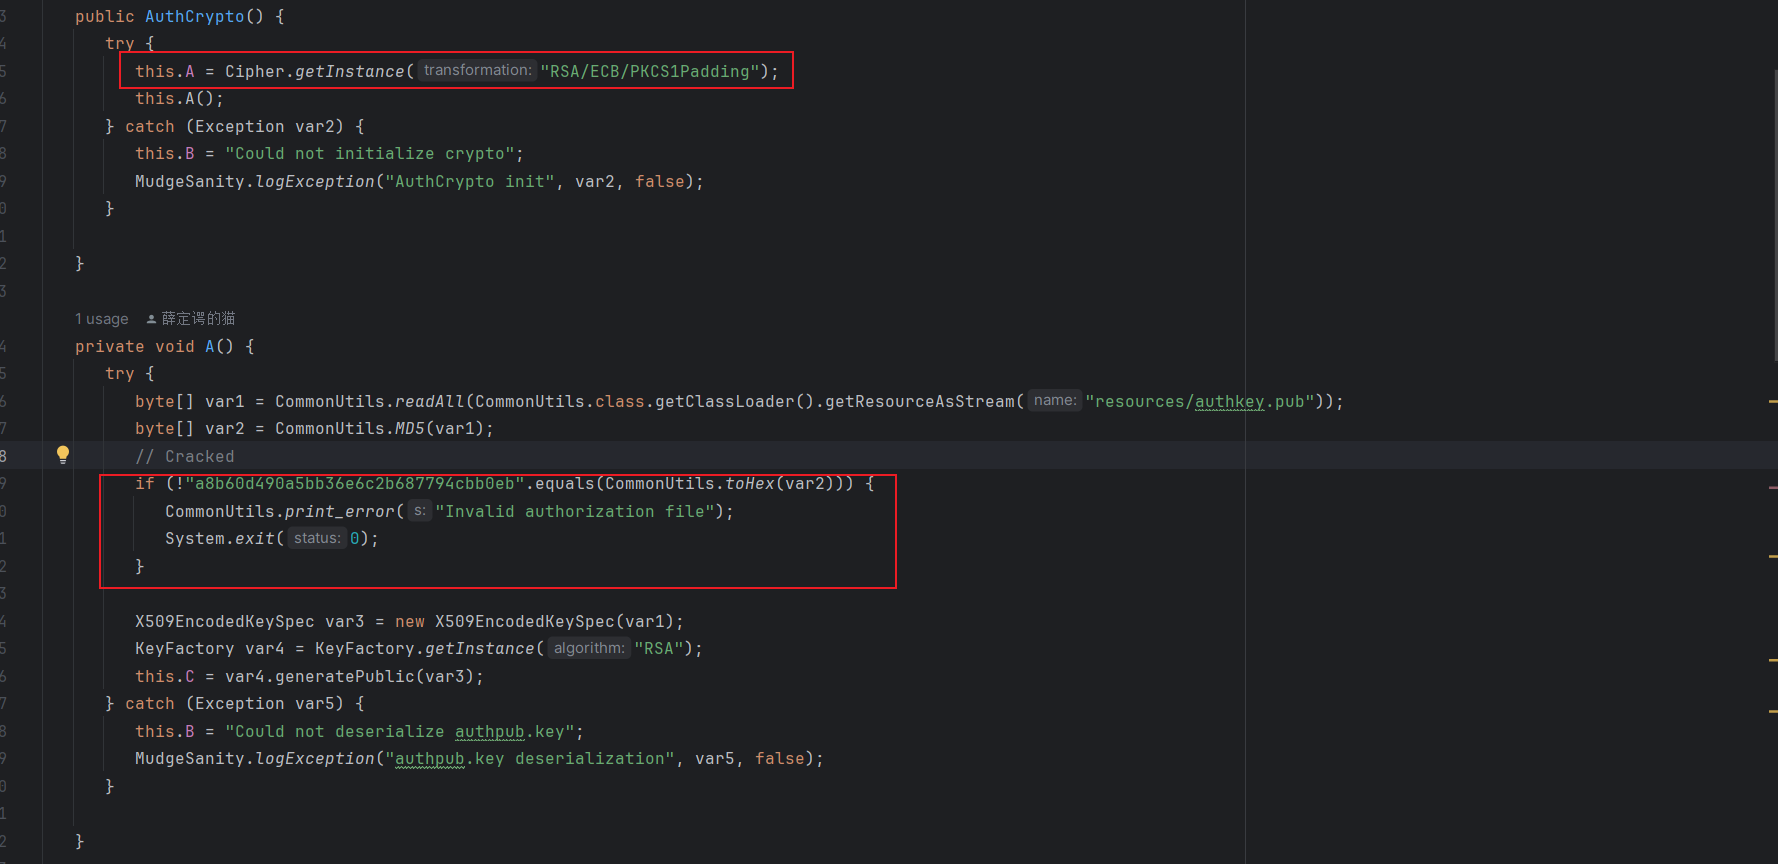Click the this.C field assignment
Screen dimensions: 1778x864
click(x=165, y=677)
